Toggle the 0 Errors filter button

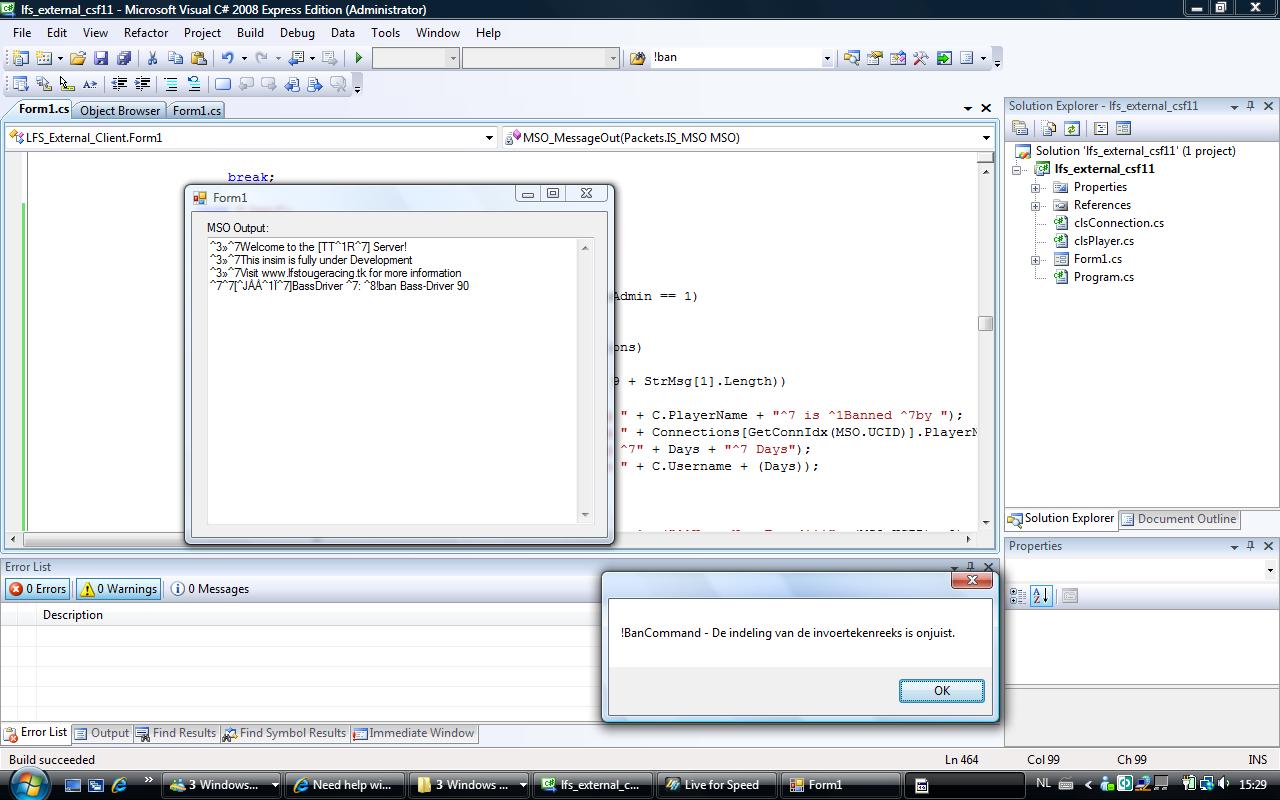pyautogui.click(x=38, y=589)
